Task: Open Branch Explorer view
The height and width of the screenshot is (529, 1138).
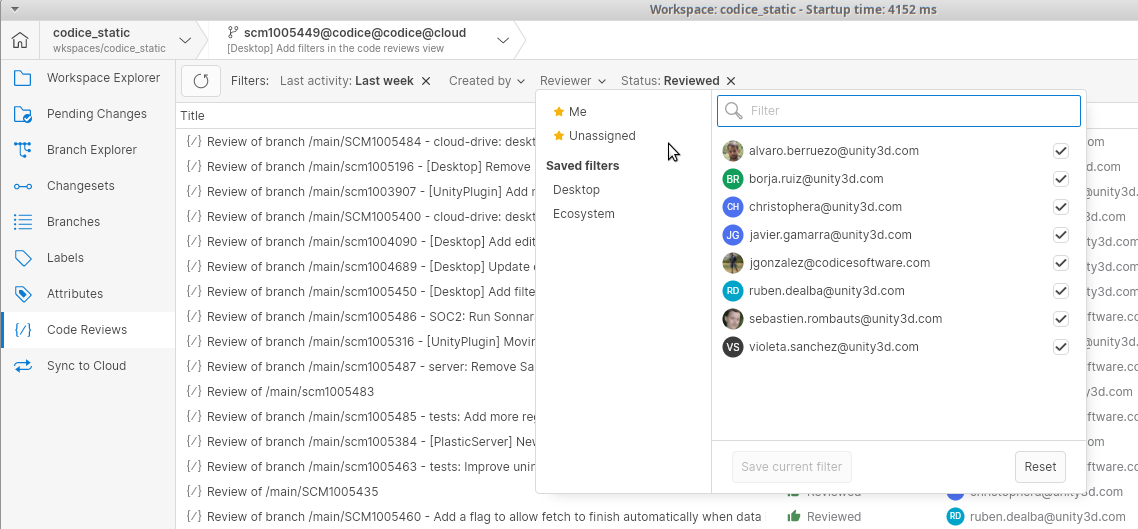Action: 88,149
